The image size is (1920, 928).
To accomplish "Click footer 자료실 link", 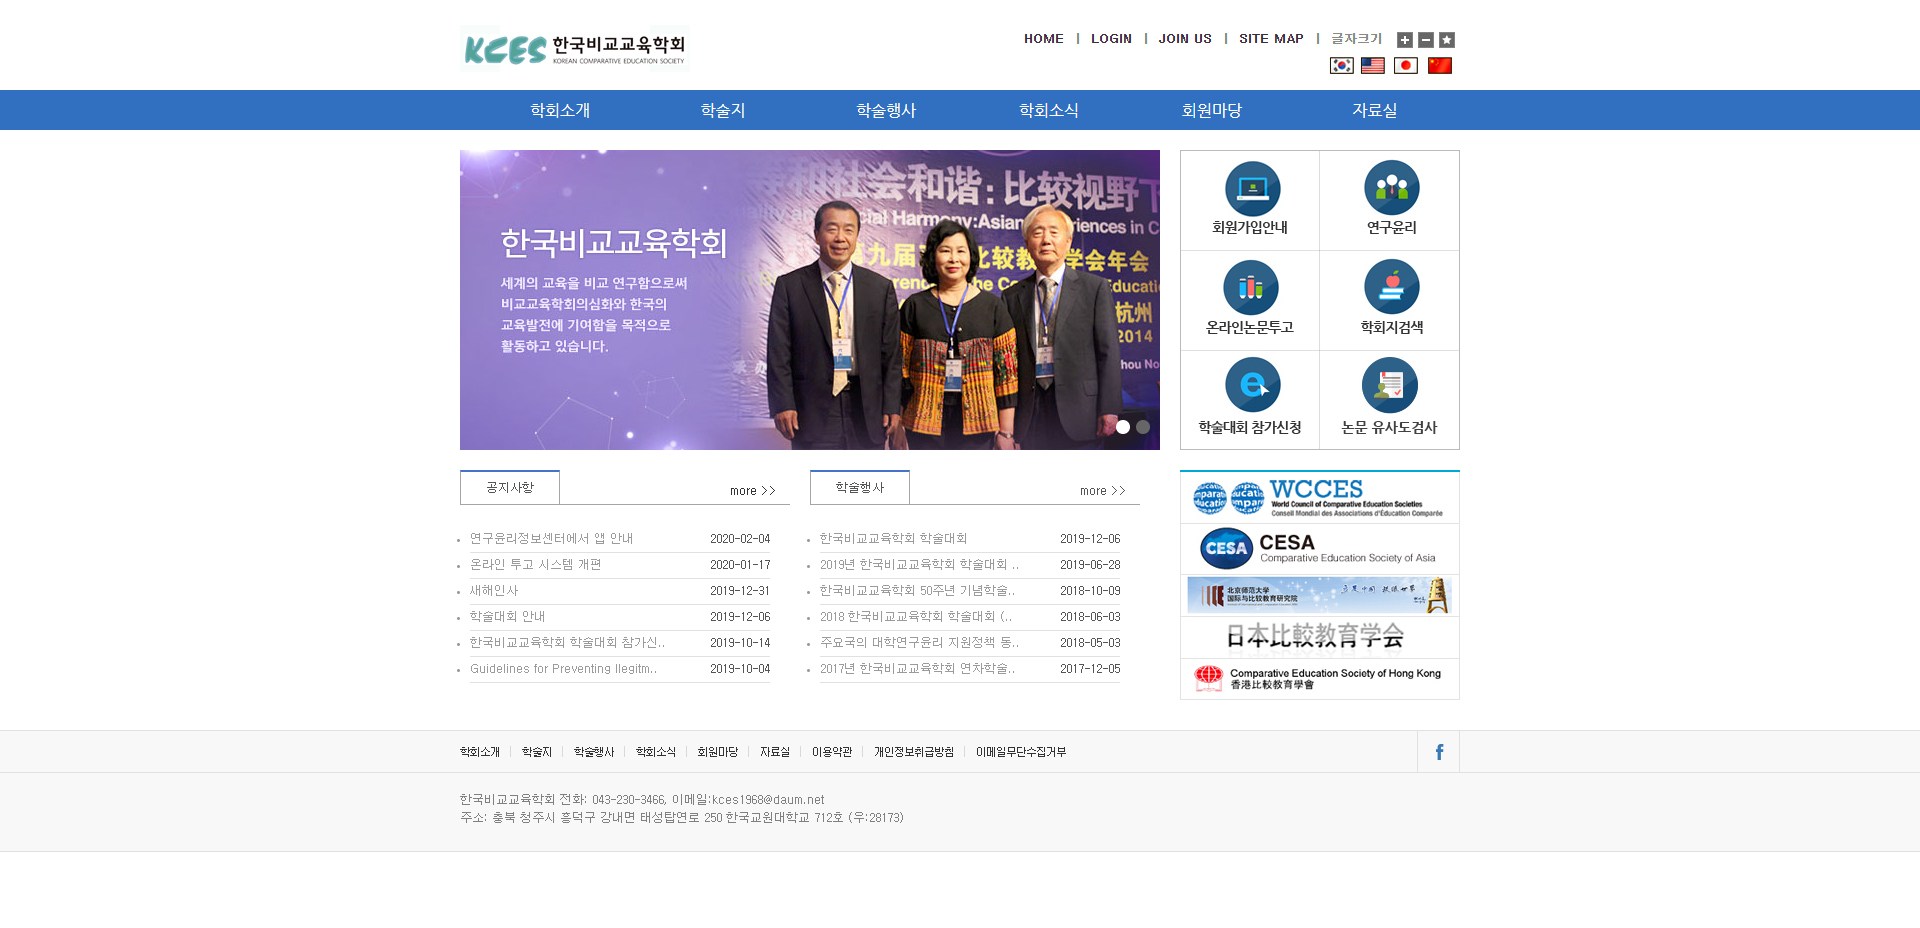I will tap(775, 752).
